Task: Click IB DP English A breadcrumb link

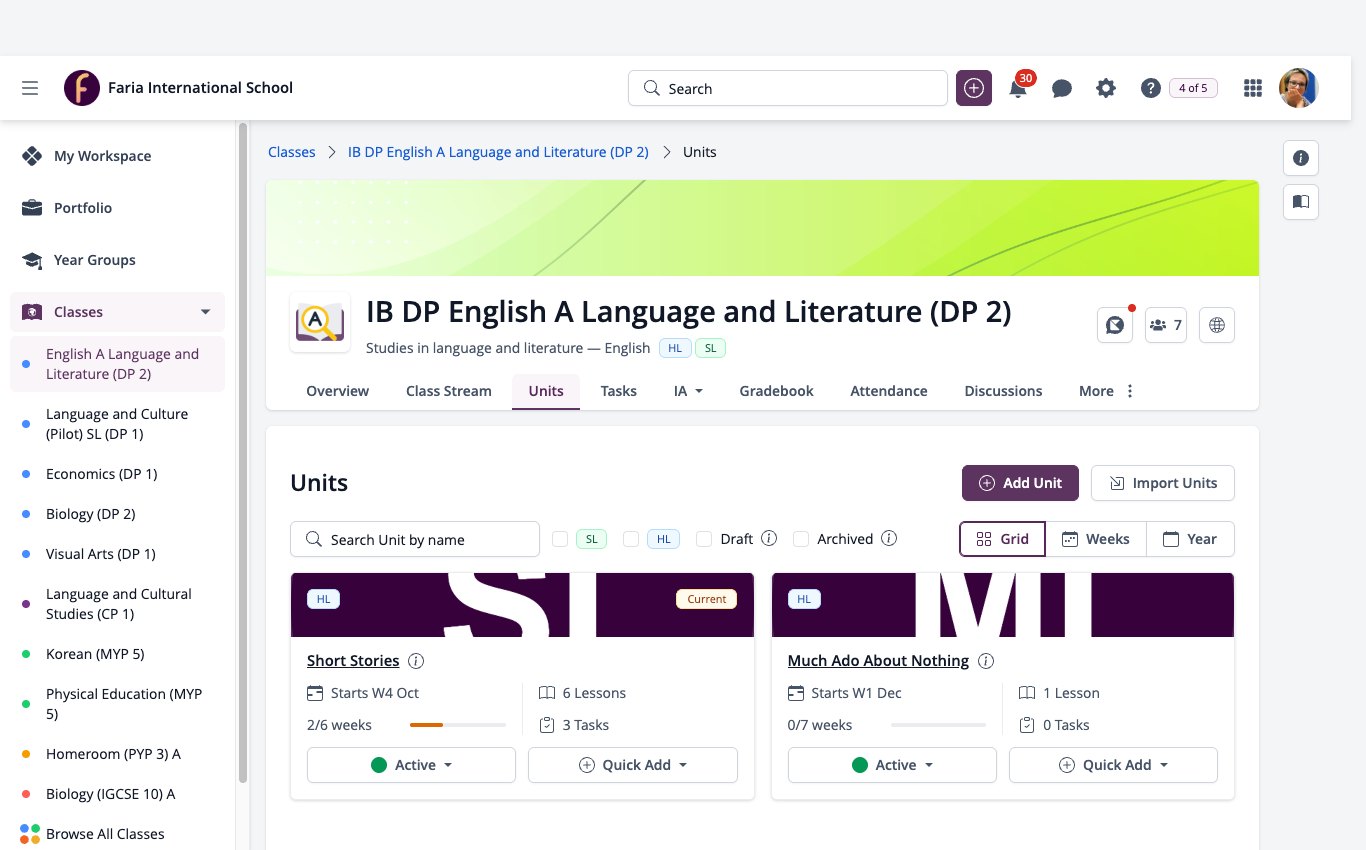Action: pos(498,152)
